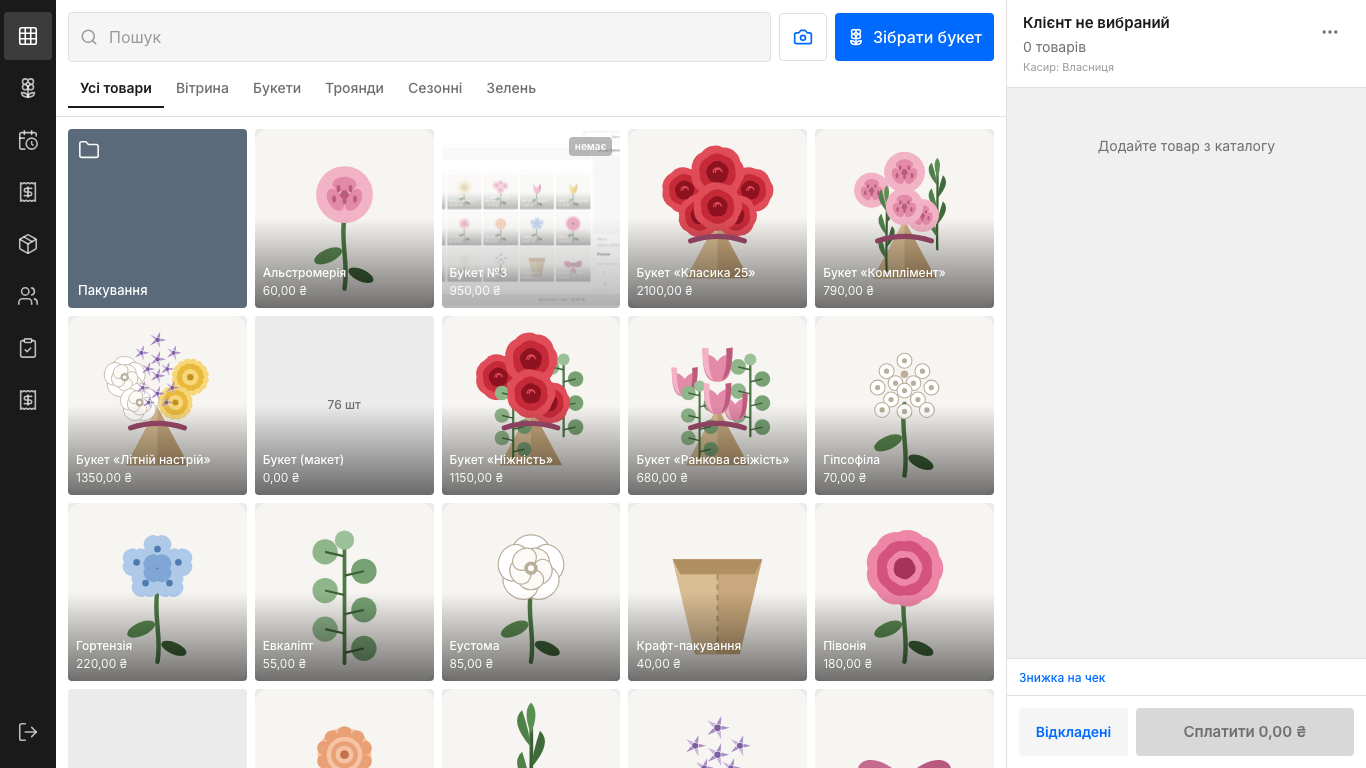The image size is (1366, 768).
Task: Open the receipt icon below the calendar in the sidebar
Action: (x=28, y=192)
